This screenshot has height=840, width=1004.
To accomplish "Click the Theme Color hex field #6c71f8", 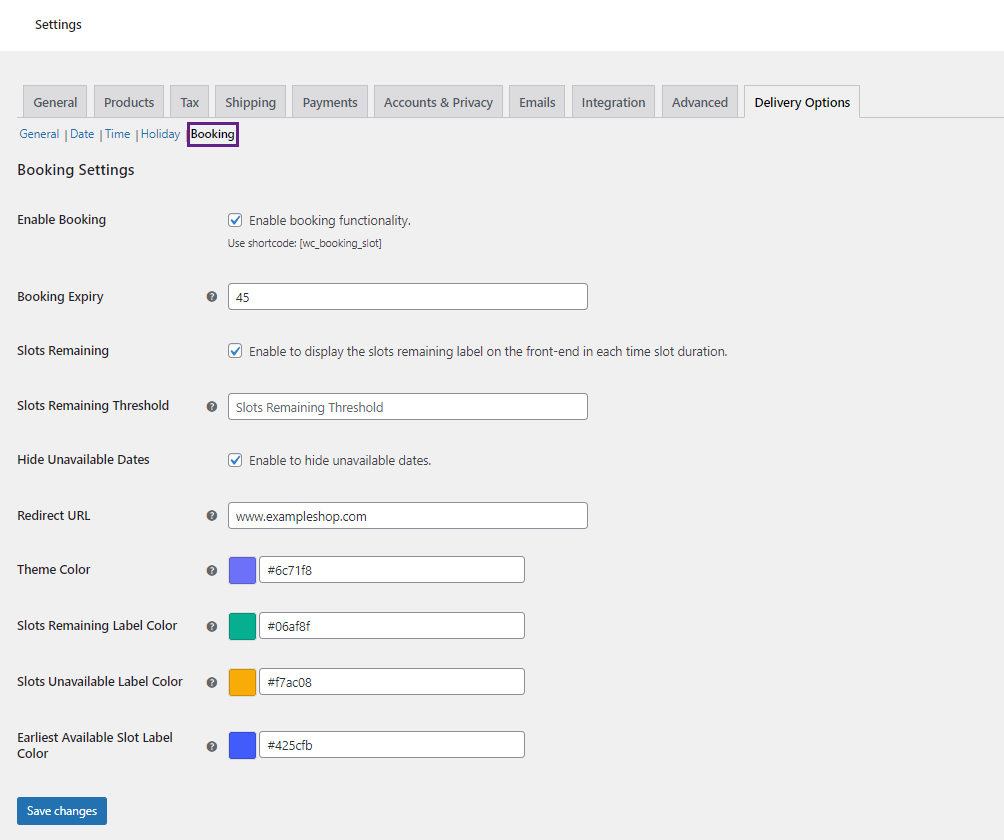I will (x=392, y=570).
